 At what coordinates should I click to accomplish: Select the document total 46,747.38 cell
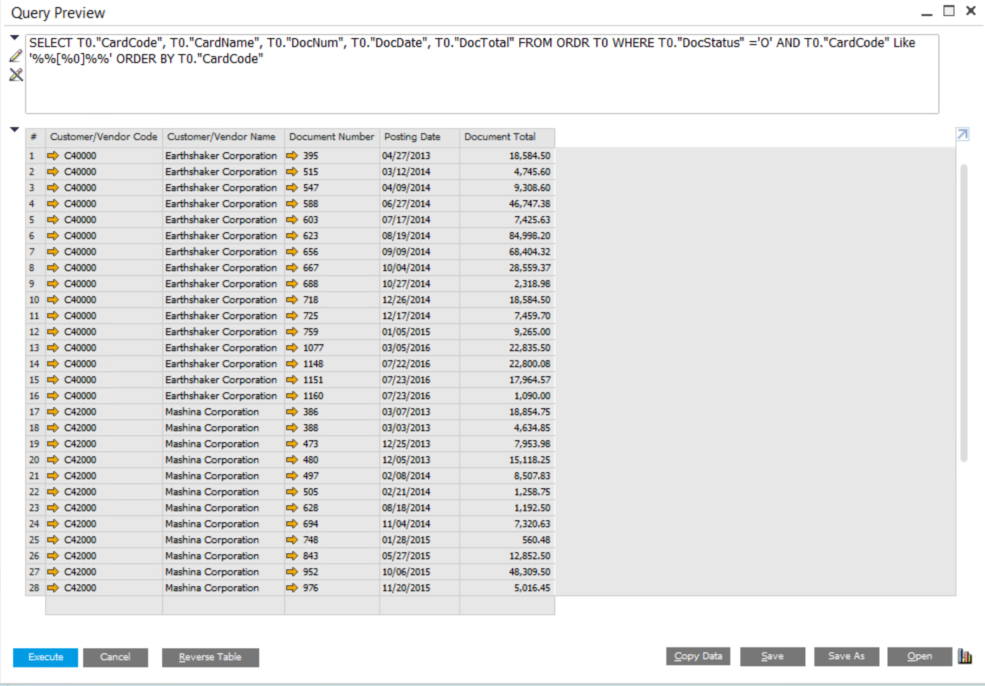507,204
